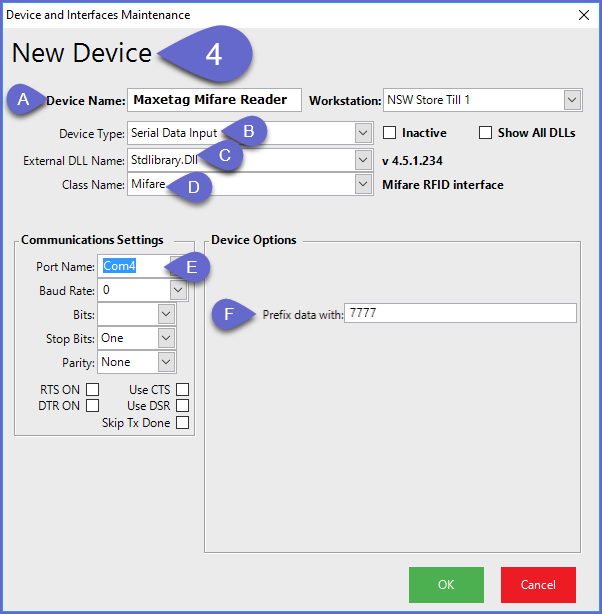The width and height of the screenshot is (602, 614).
Task: Expand the Class Name dropdown
Action: coord(363,184)
